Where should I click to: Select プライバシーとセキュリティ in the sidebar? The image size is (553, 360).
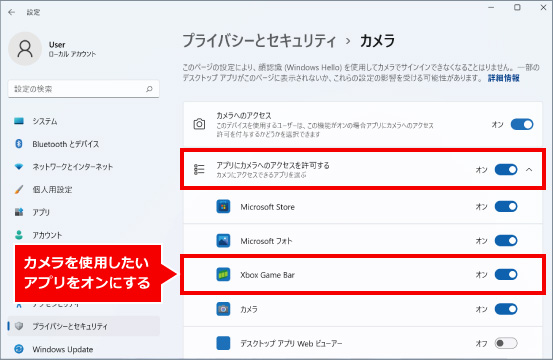(84, 326)
